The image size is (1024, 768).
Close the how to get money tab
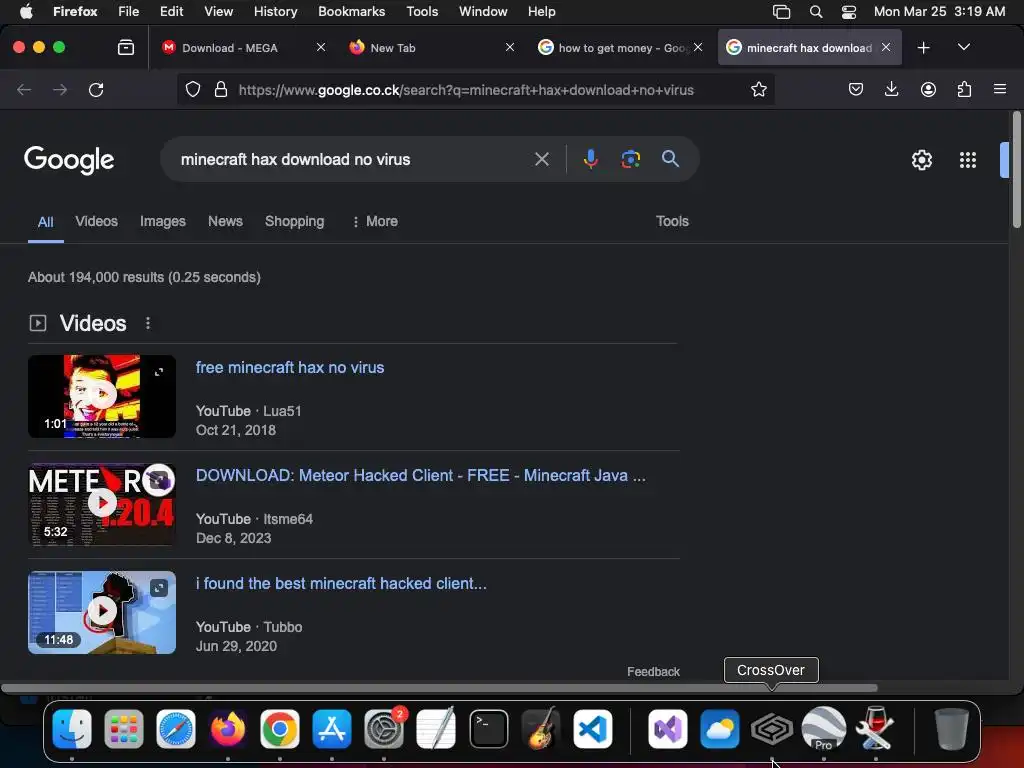[698, 47]
